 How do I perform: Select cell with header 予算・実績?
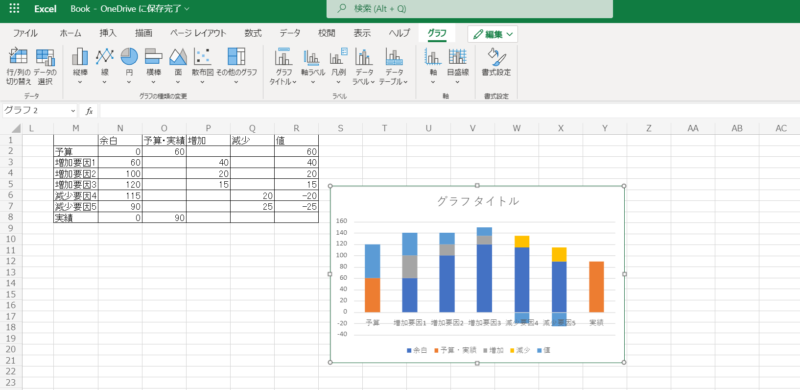click(164, 140)
